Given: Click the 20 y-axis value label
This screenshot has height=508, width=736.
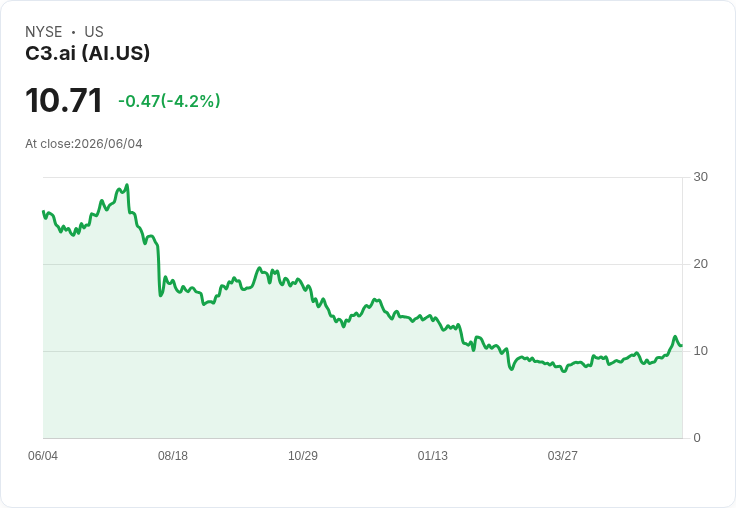Looking at the screenshot, I should 700,264.
